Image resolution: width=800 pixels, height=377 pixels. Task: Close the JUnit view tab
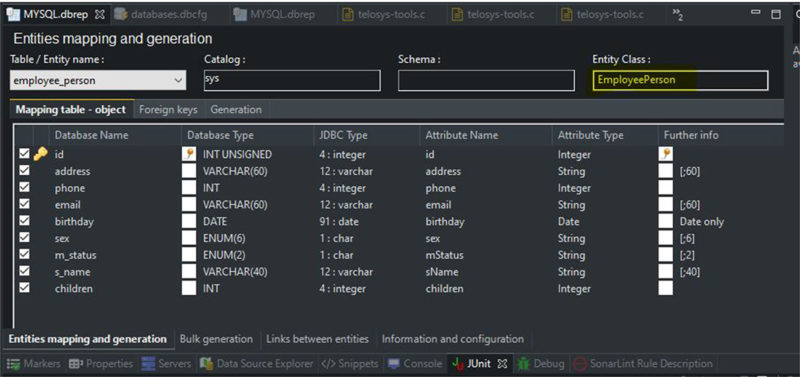[503, 364]
